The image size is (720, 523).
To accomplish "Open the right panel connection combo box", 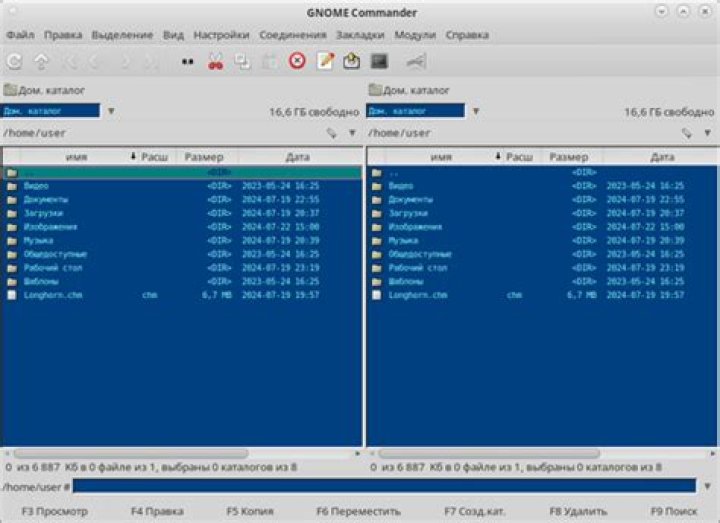I will click(x=415, y=111).
